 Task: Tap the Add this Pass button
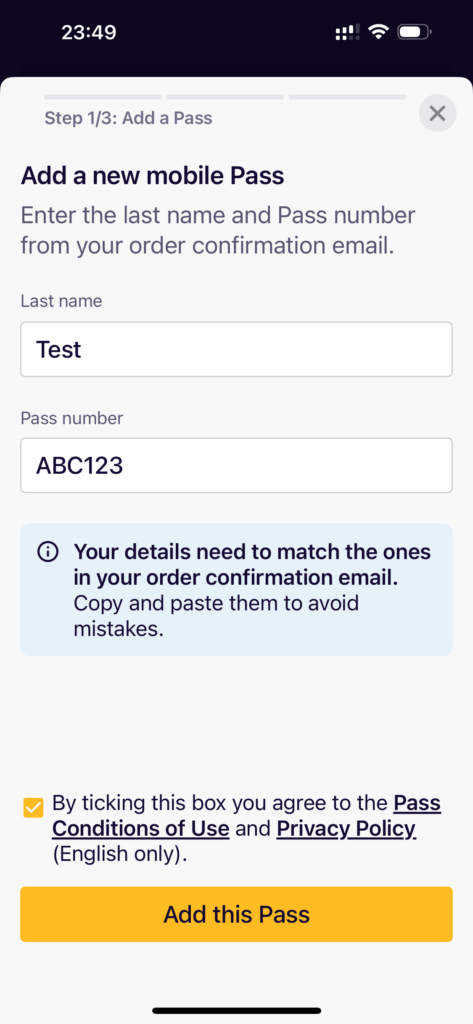coord(236,914)
